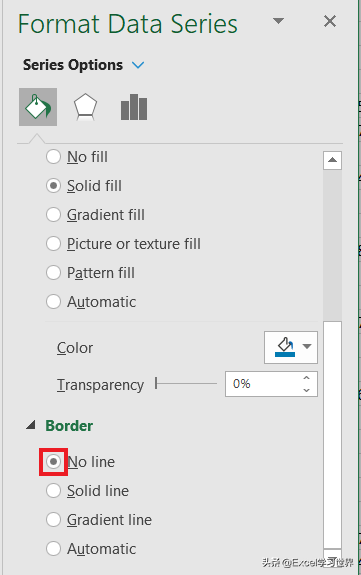Viewport: 361px width, 575px height.
Task: Expand the Series Options chevron menu
Action: [x=138, y=65]
